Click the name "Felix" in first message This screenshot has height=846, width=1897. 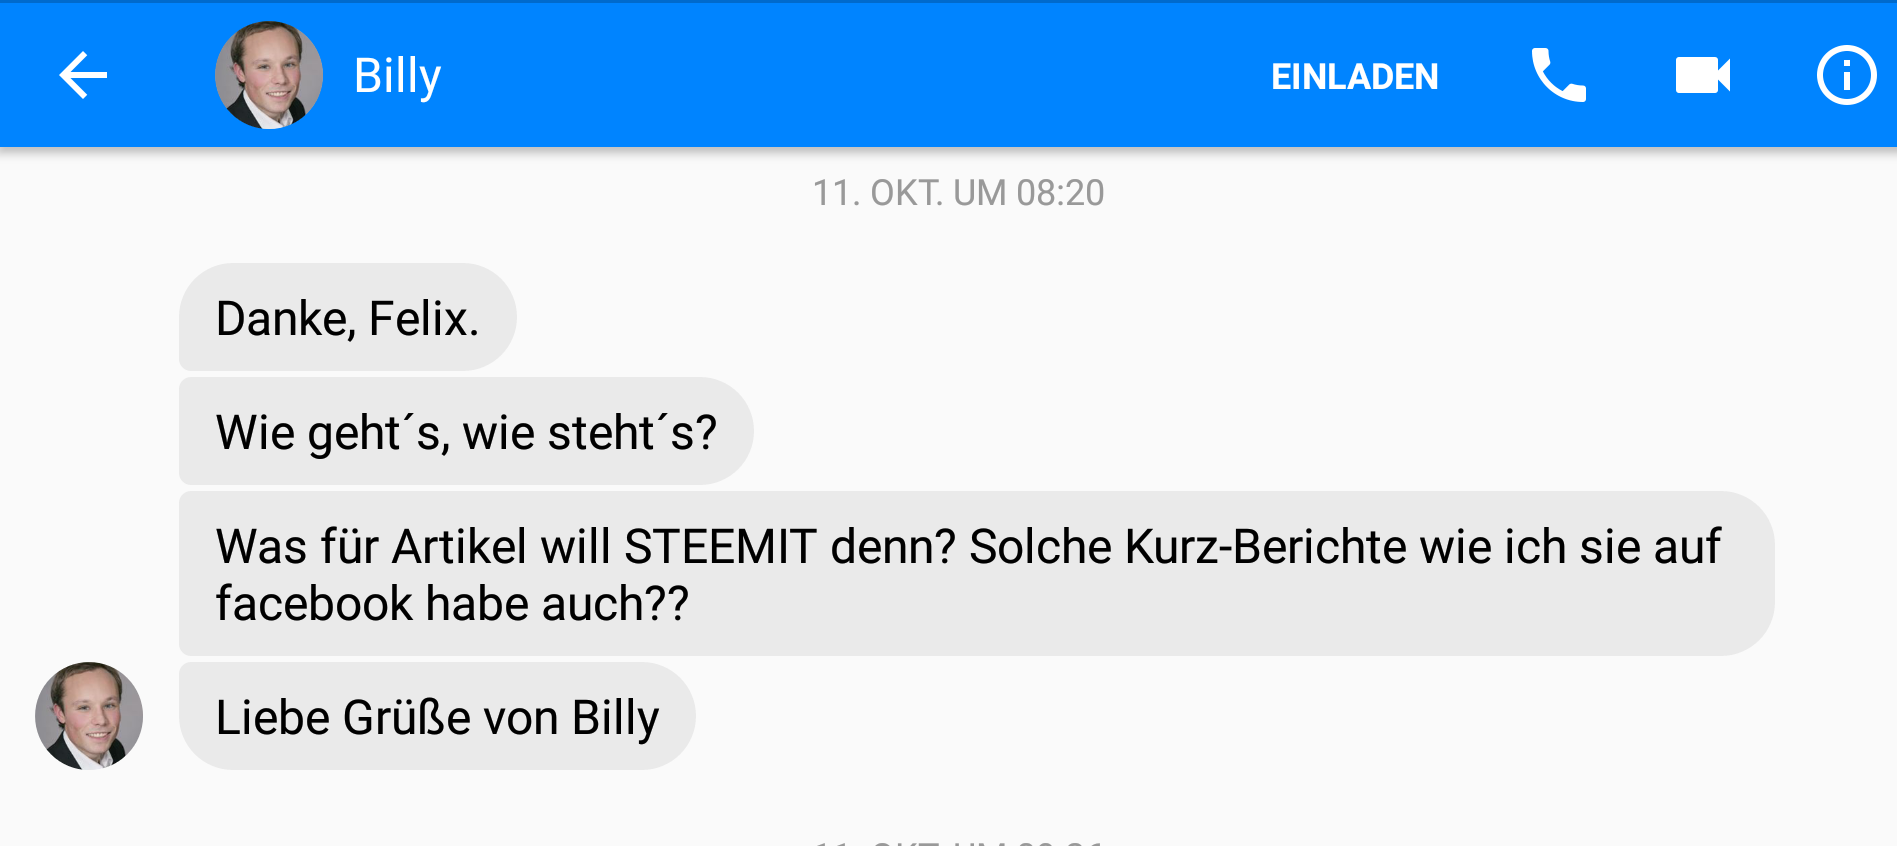point(418,318)
